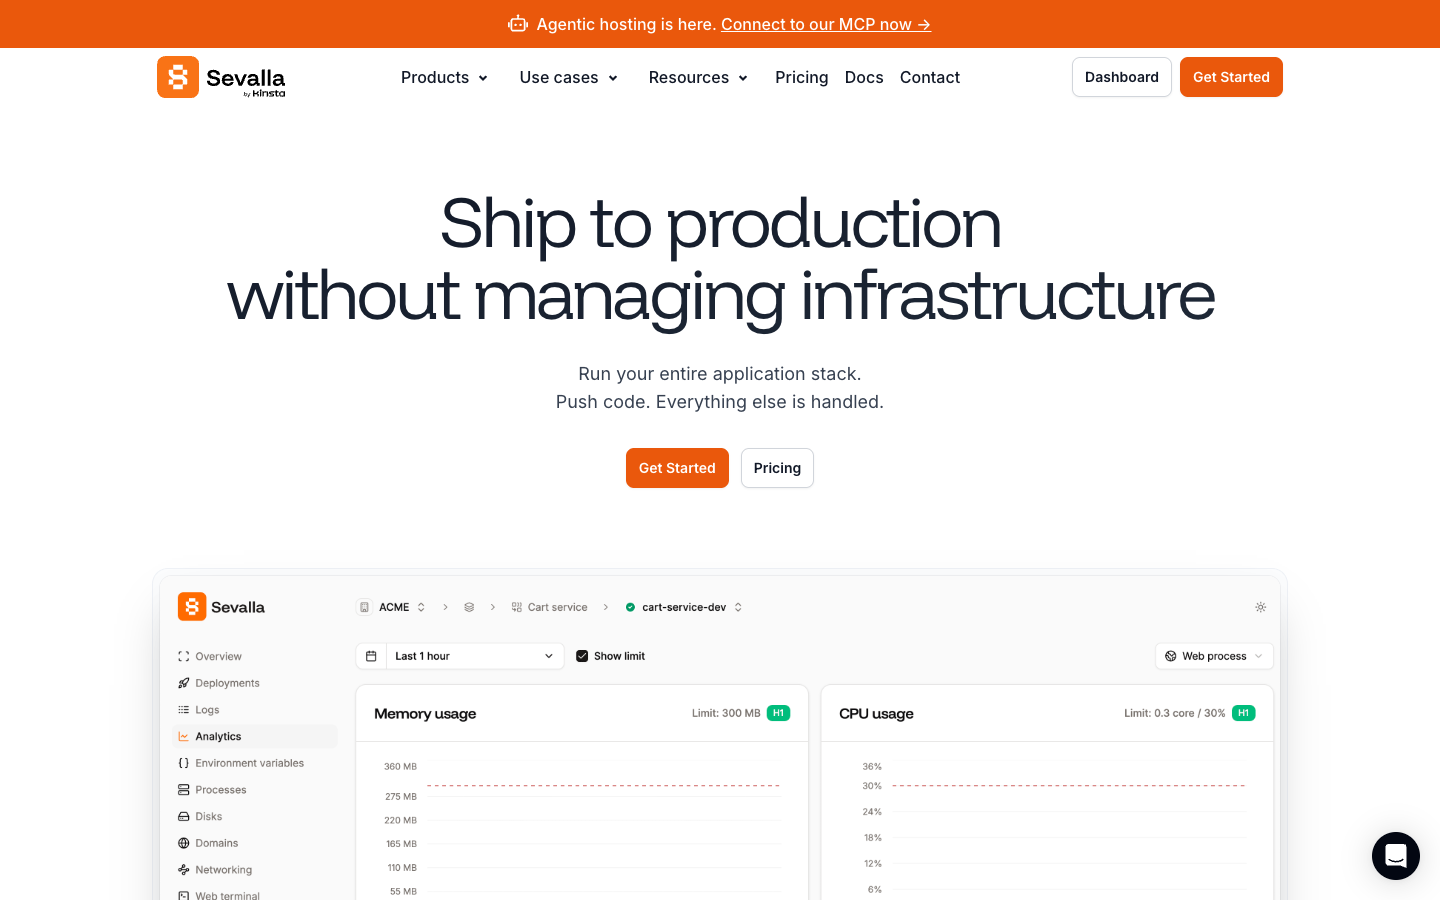Click the Overview sidebar icon
Image resolution: width=1440 pixels, height=900 pixels.
(x=184, y=657)
